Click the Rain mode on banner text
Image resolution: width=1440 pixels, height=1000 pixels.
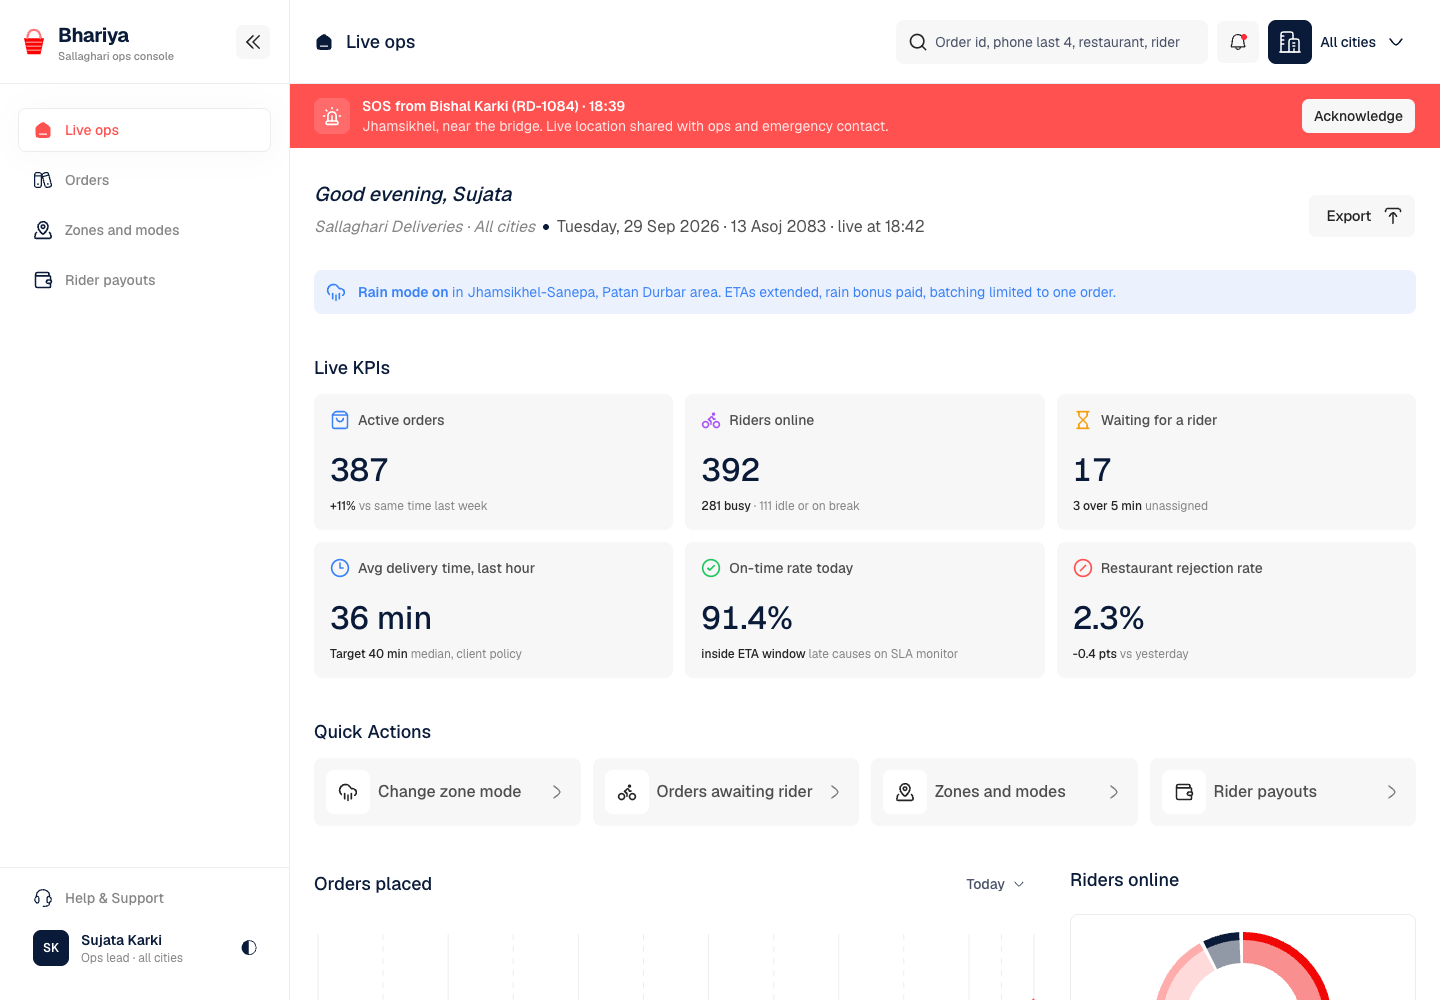(403, 292)
